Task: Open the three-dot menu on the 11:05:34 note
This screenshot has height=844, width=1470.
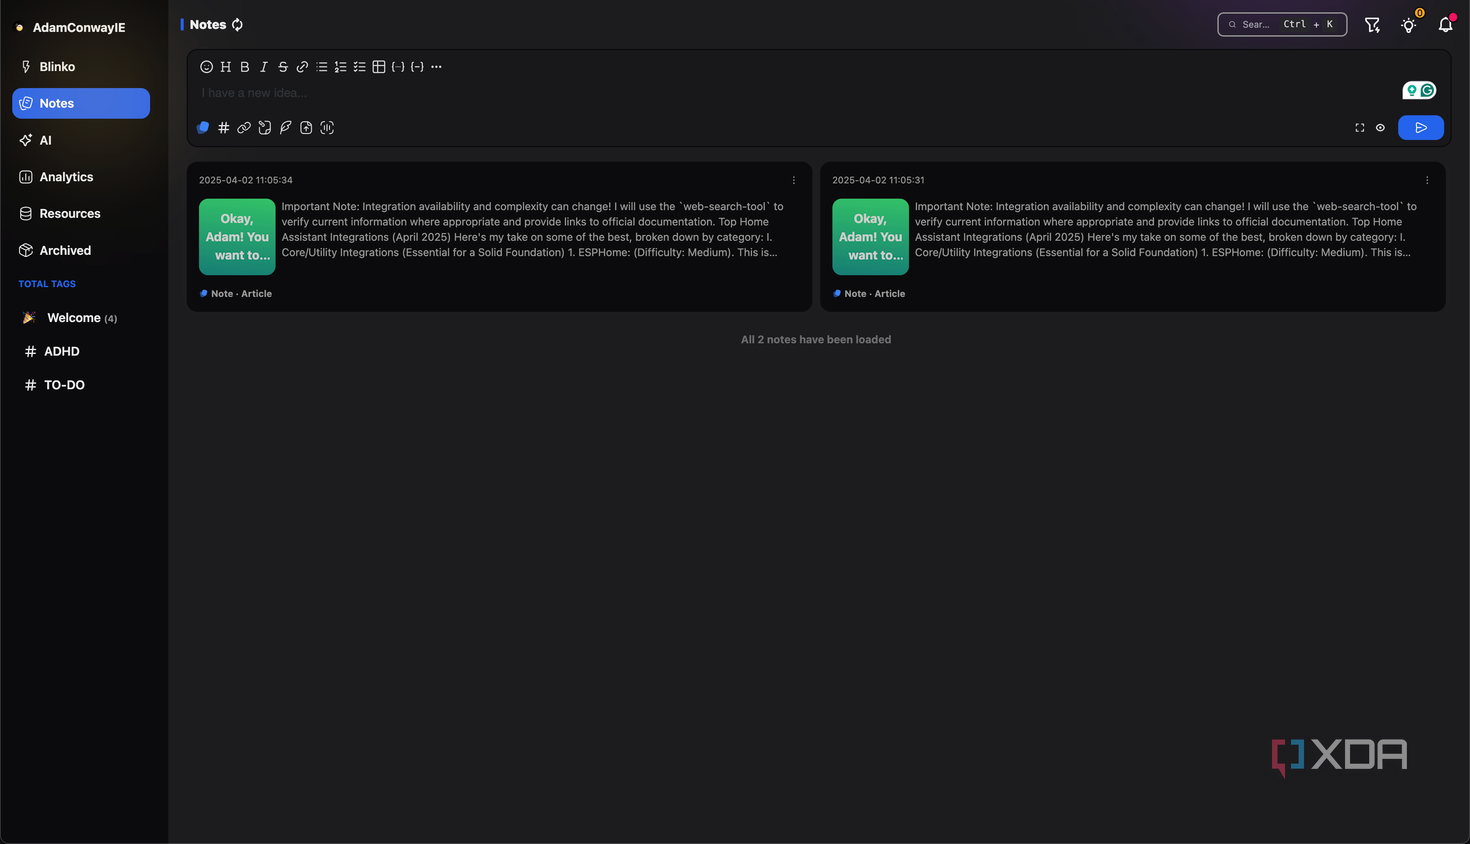Action: [x=794, y=181]
